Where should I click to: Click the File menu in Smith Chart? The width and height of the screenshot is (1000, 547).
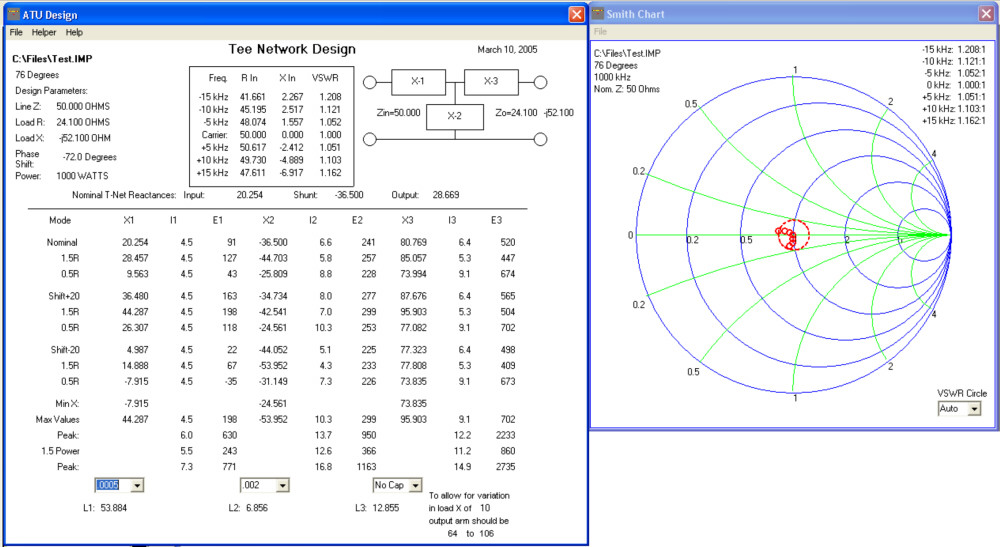coord(601,32)
